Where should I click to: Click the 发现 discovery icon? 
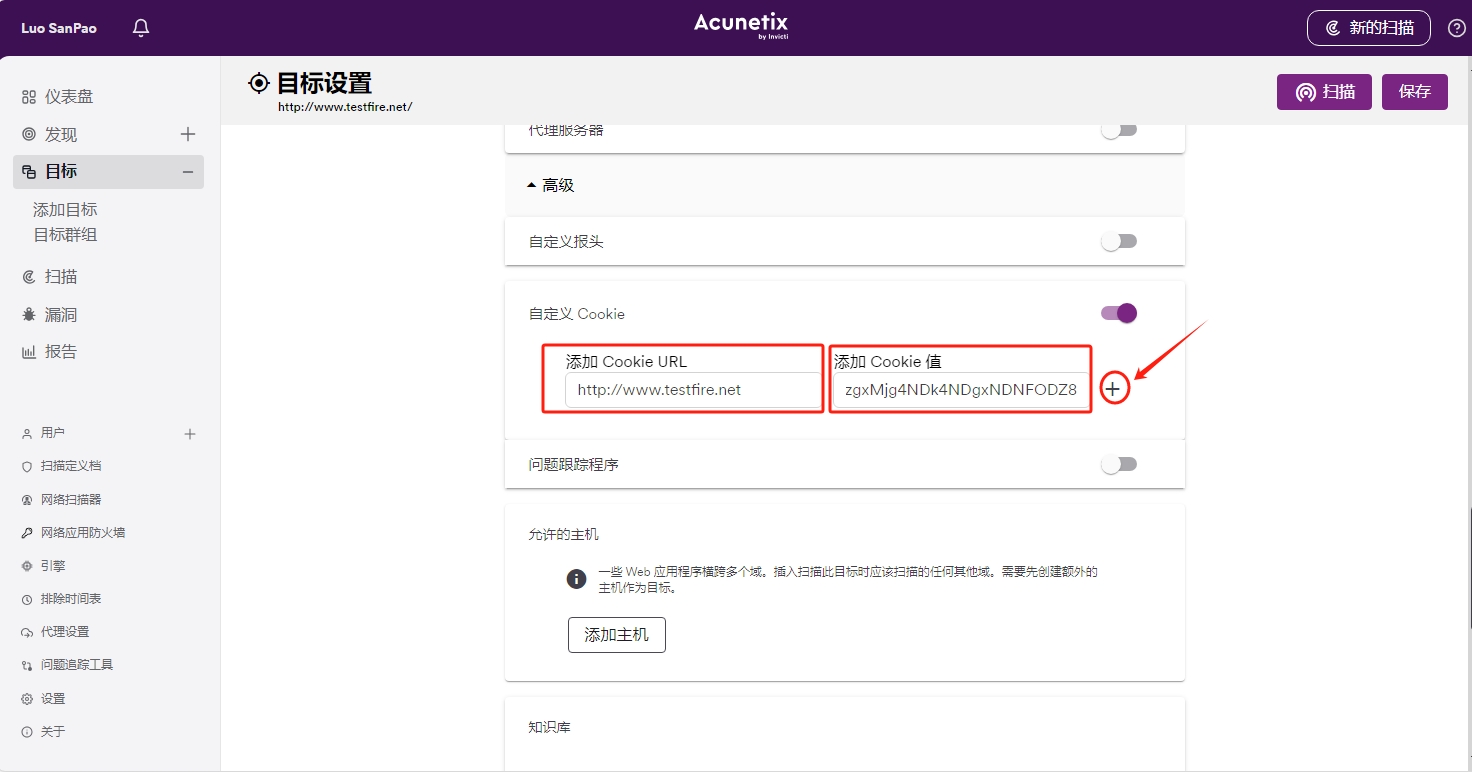point(29,135)
